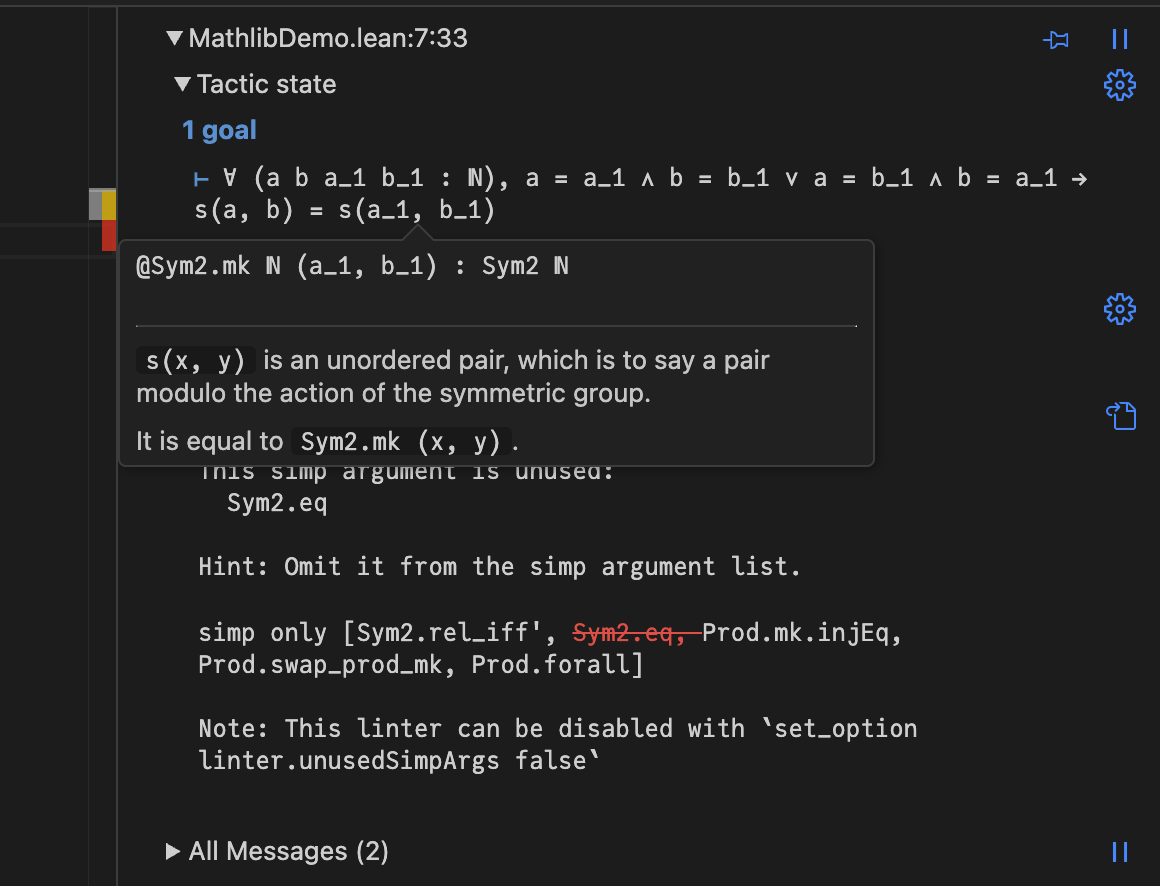Viewport: 1160px width, 886px height.
Task: Pause updating in the MathlibDemo.lean header row
Action: (x=1120, y=40)
